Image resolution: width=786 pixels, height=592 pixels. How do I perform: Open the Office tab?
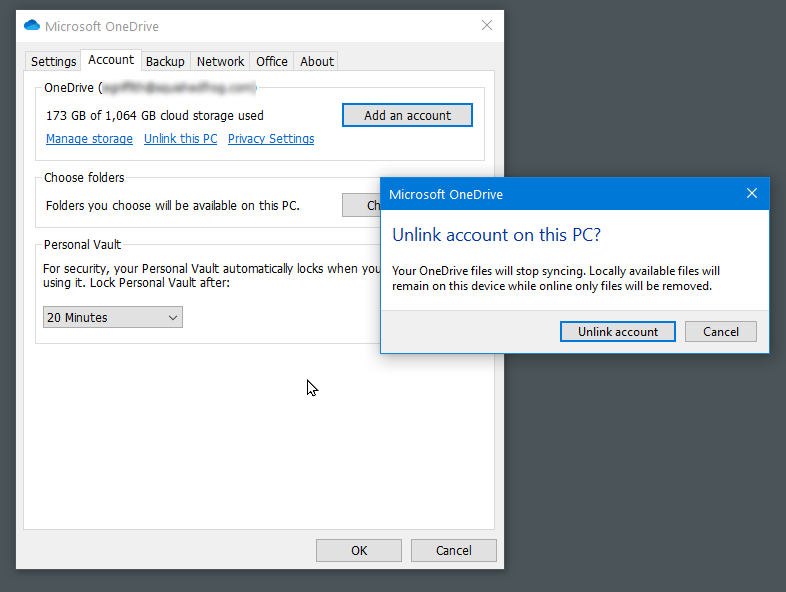click(272, 61)
